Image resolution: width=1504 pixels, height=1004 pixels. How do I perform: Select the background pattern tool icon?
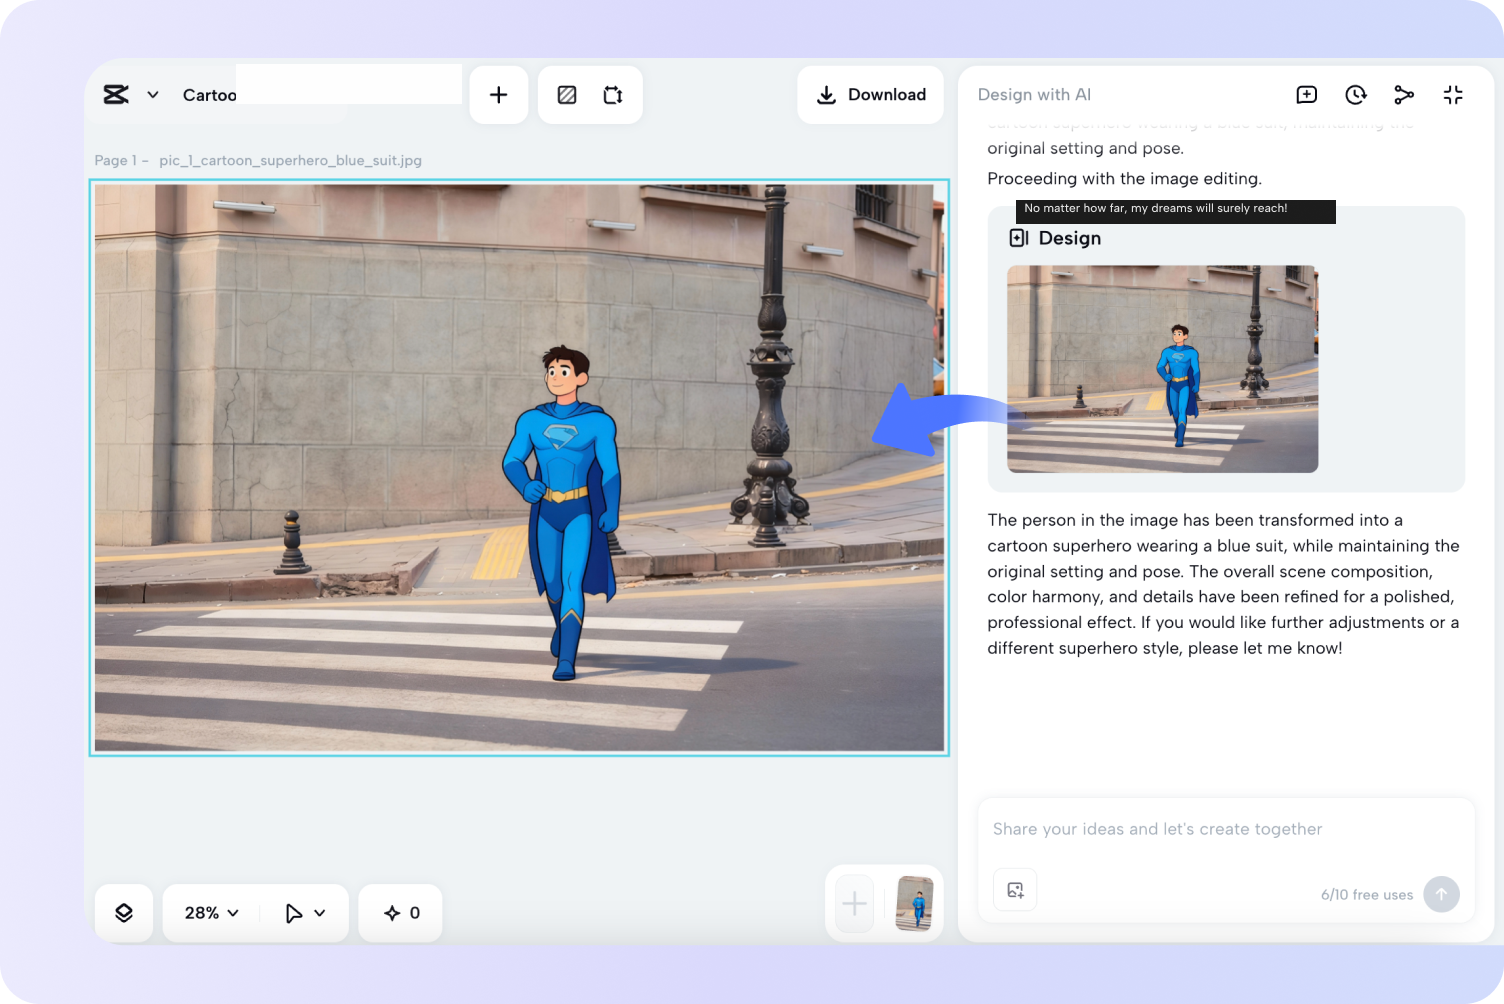(x=567, y=95)
